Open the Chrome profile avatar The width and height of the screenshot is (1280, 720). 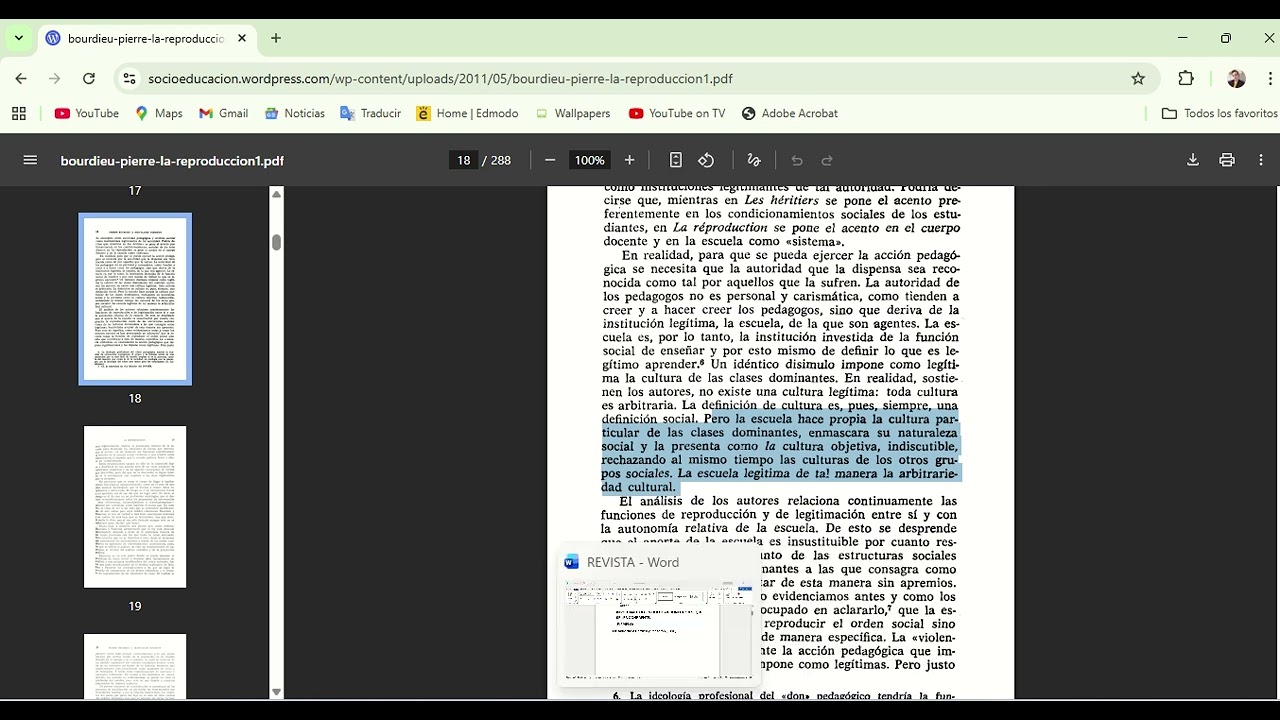point(1236,78)
